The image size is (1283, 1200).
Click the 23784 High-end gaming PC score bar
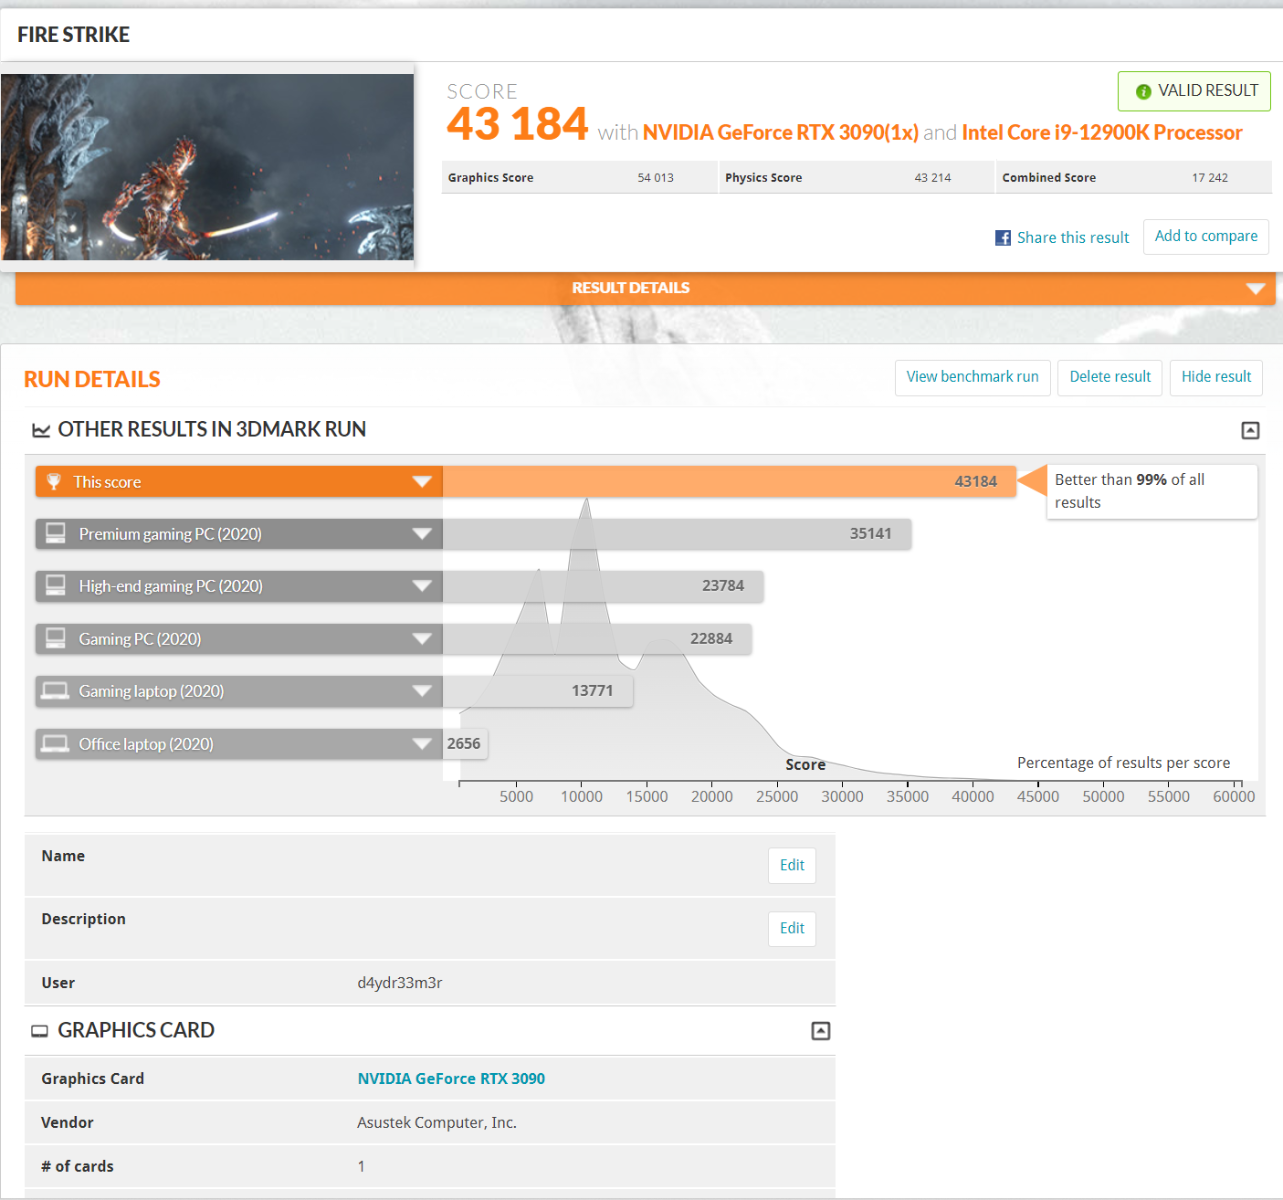click(x=603, y=586)
